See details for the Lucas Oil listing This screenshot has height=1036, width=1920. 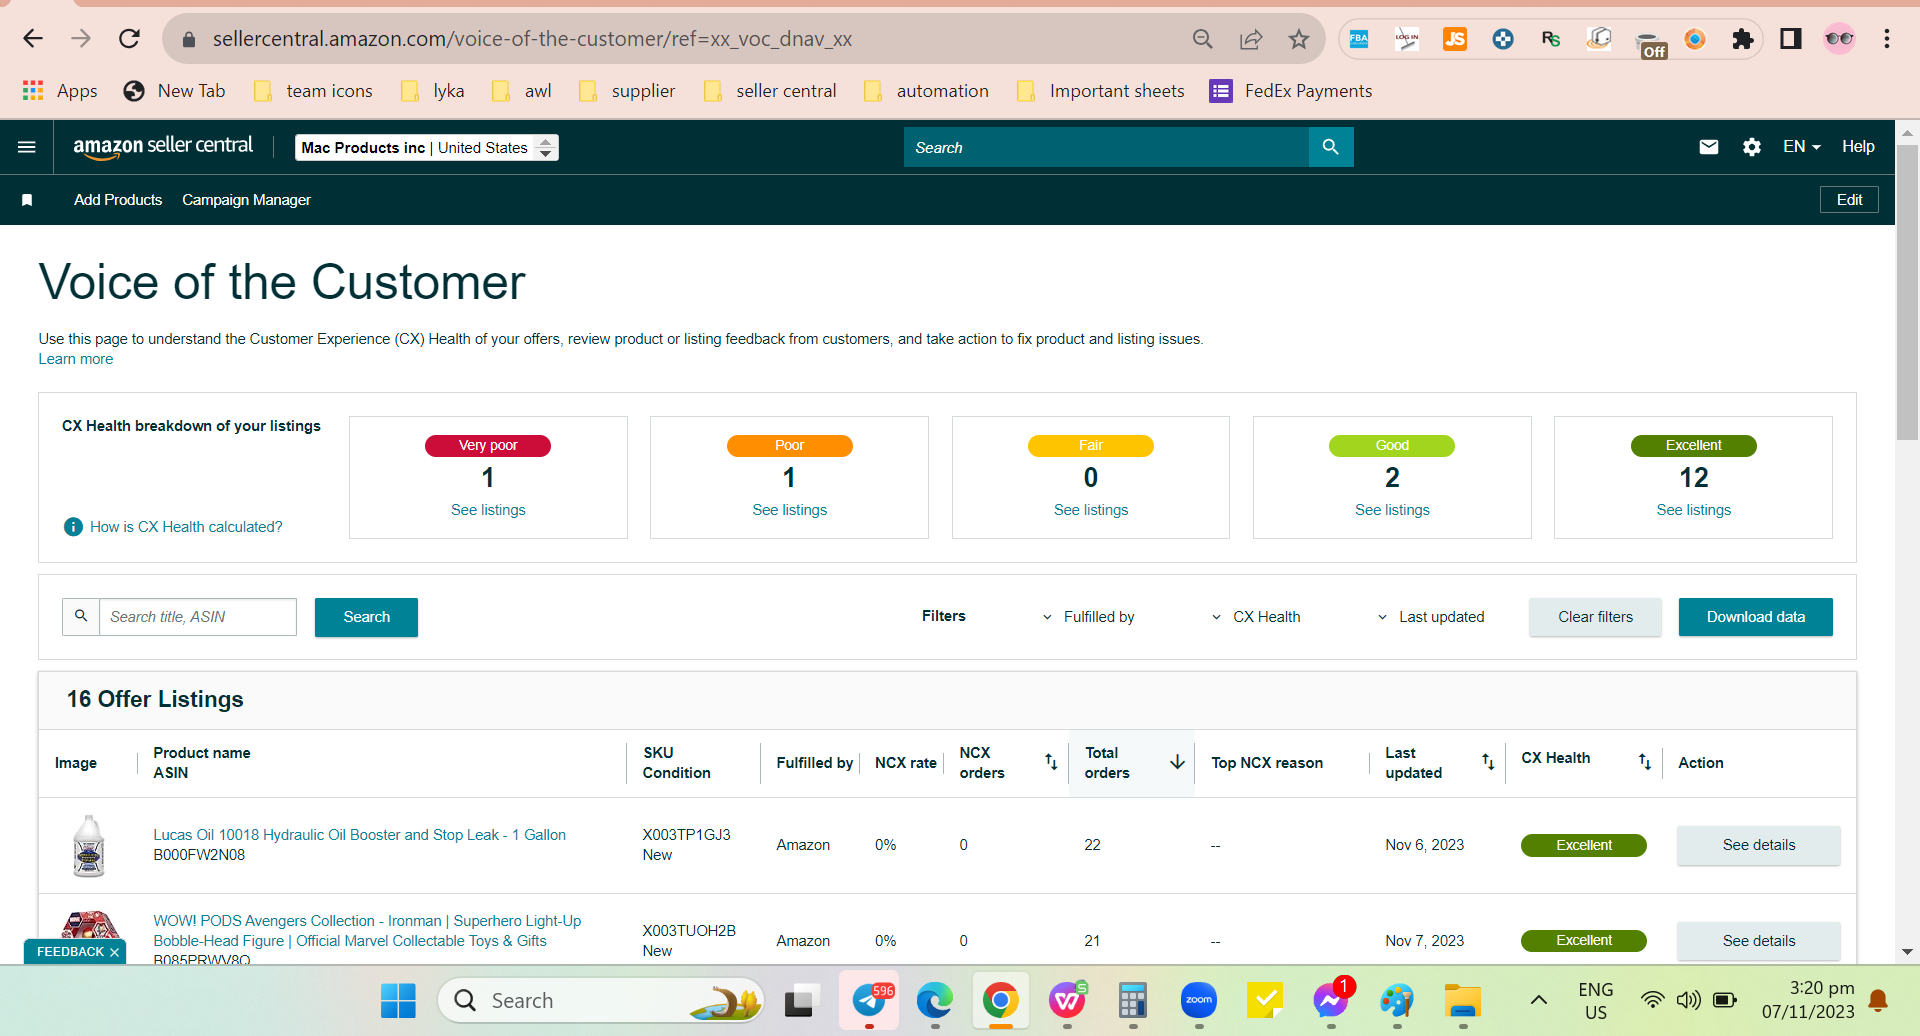tap(1758, 845)
